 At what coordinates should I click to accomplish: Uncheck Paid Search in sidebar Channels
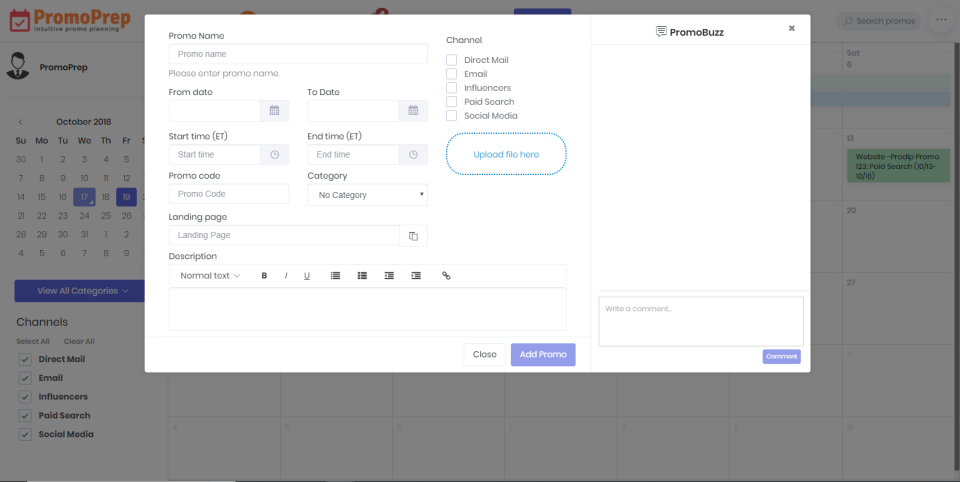pyautogui.click(x=25, y=416)
